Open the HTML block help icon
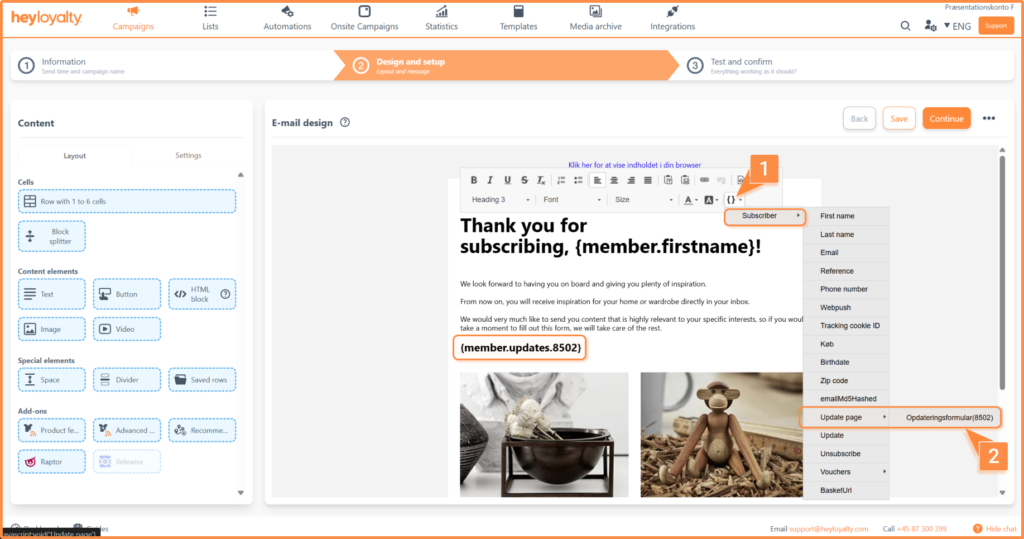The width and height of the screenshot is (1024, 539). pos(225,294)
